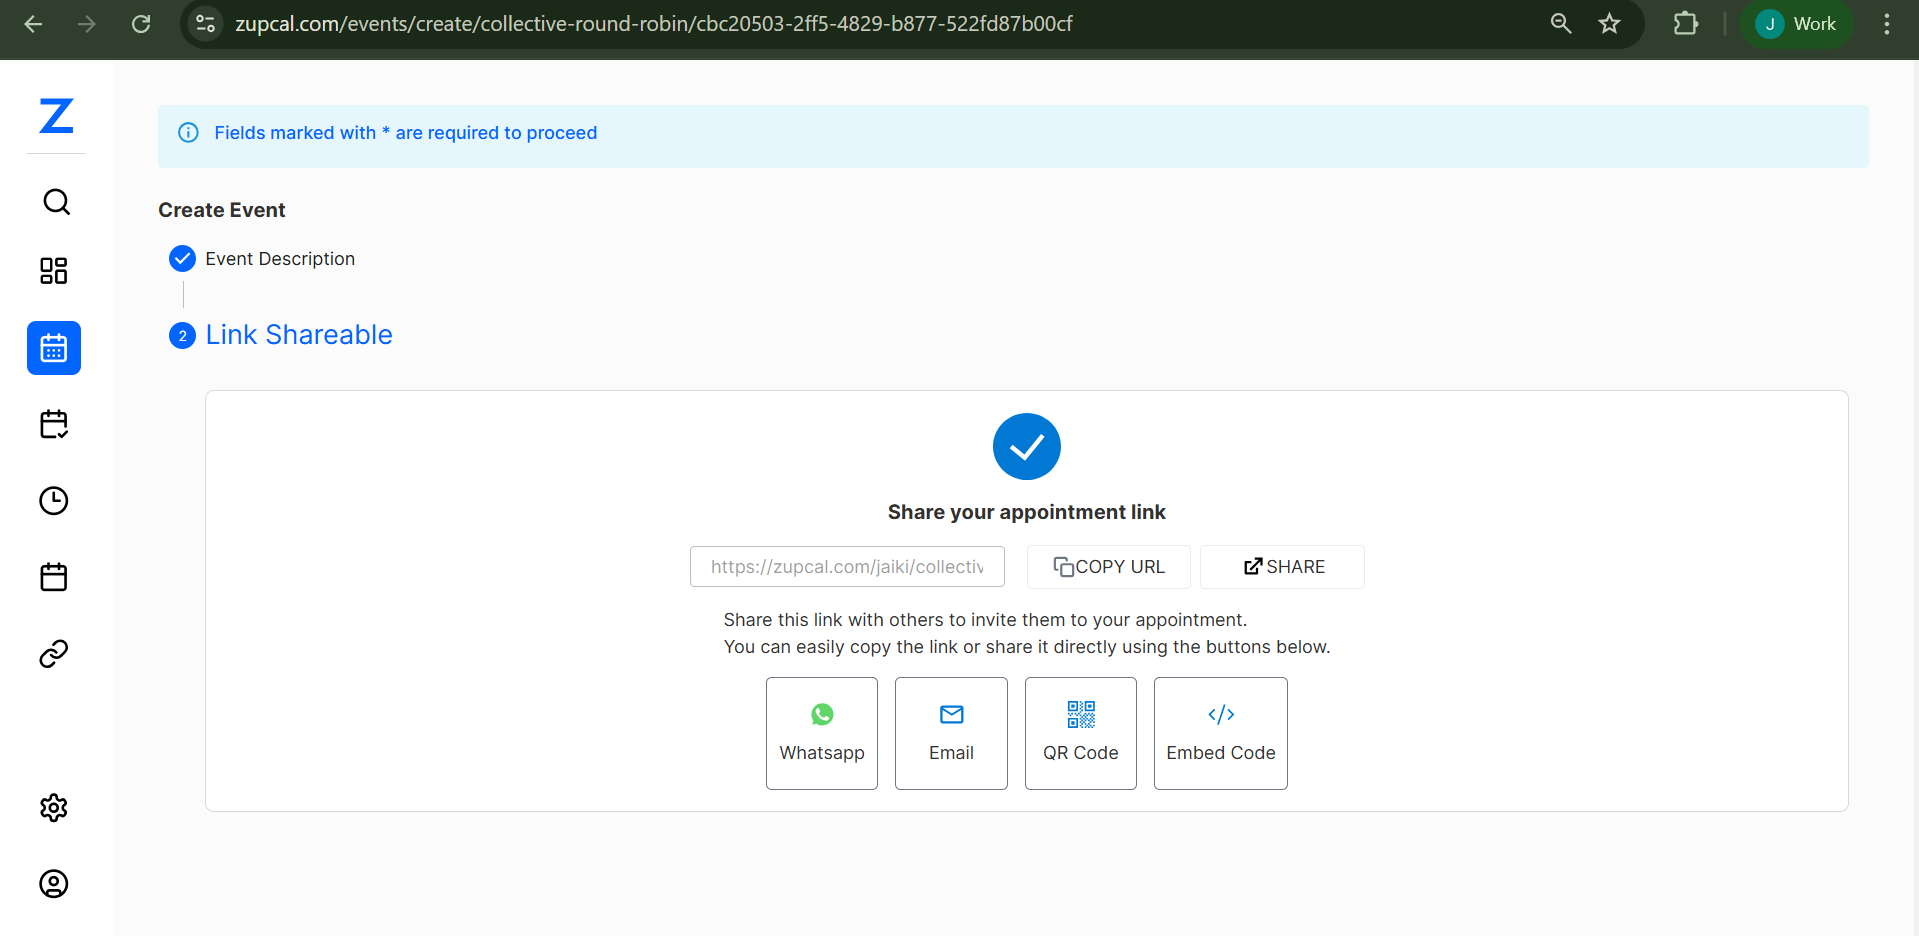This screenshot has height=936, width=1919.
Task: Select the highlighted events calendar icon
Action: pyautogui.click(x=54, y=348)
